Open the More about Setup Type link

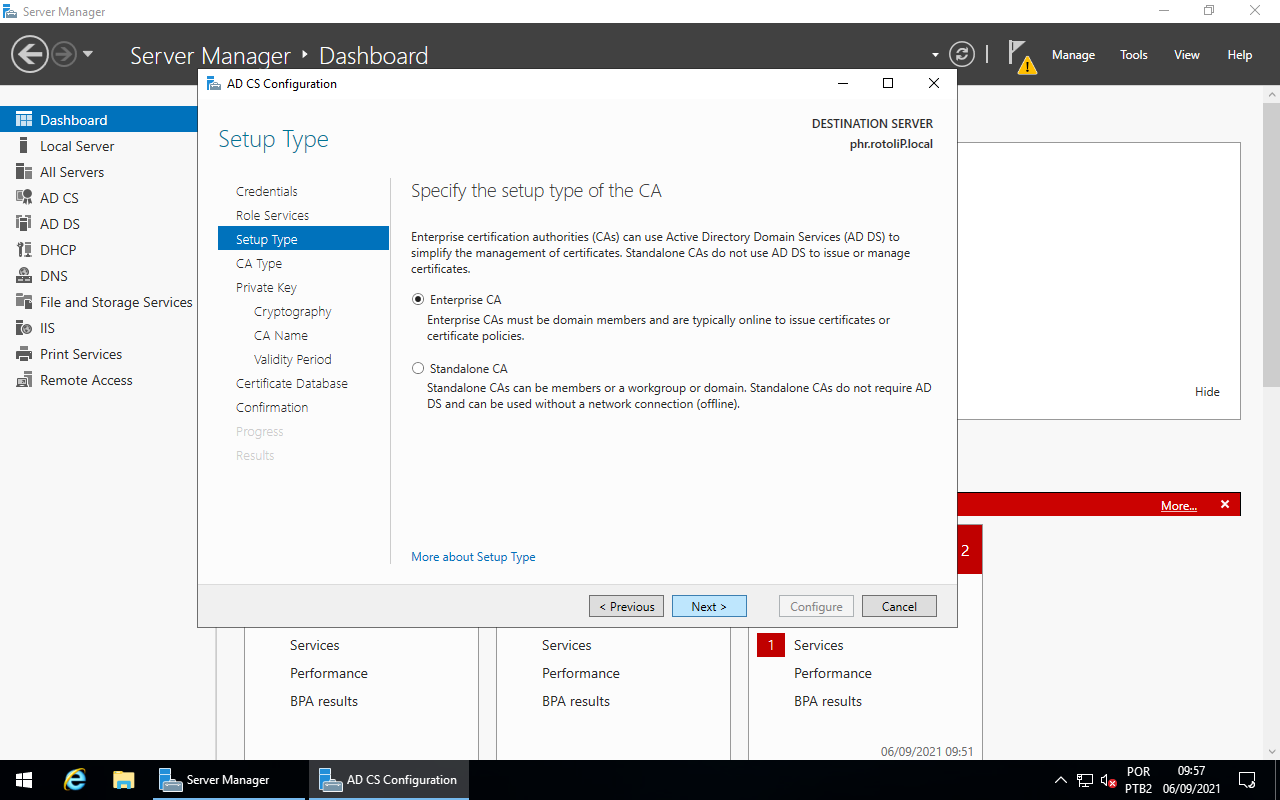click(x=472, y=556)
